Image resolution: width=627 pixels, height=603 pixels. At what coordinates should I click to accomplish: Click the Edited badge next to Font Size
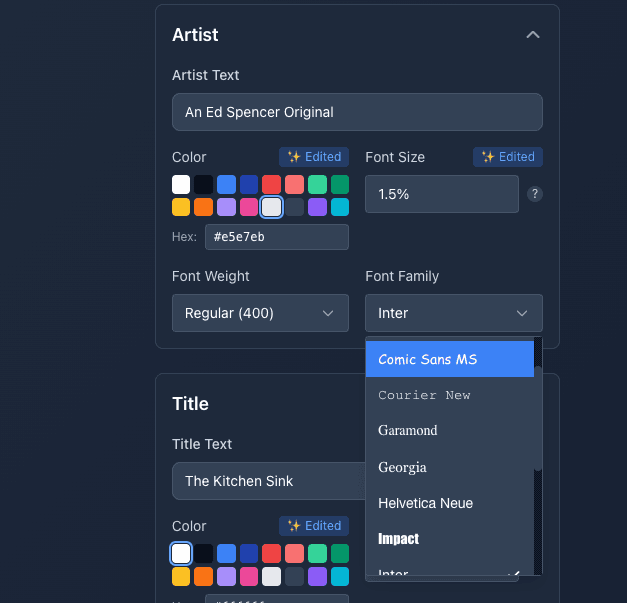click(x=508, y=157)
